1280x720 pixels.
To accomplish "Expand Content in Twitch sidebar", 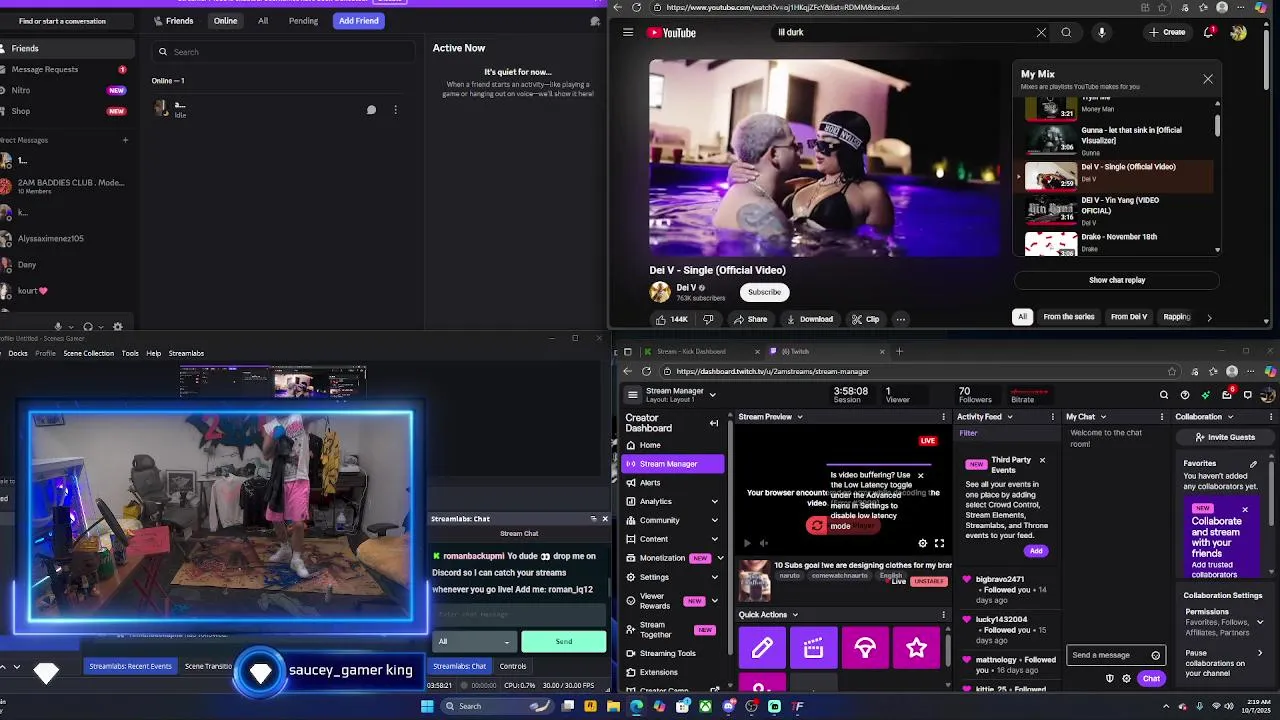I will [714, 539].
